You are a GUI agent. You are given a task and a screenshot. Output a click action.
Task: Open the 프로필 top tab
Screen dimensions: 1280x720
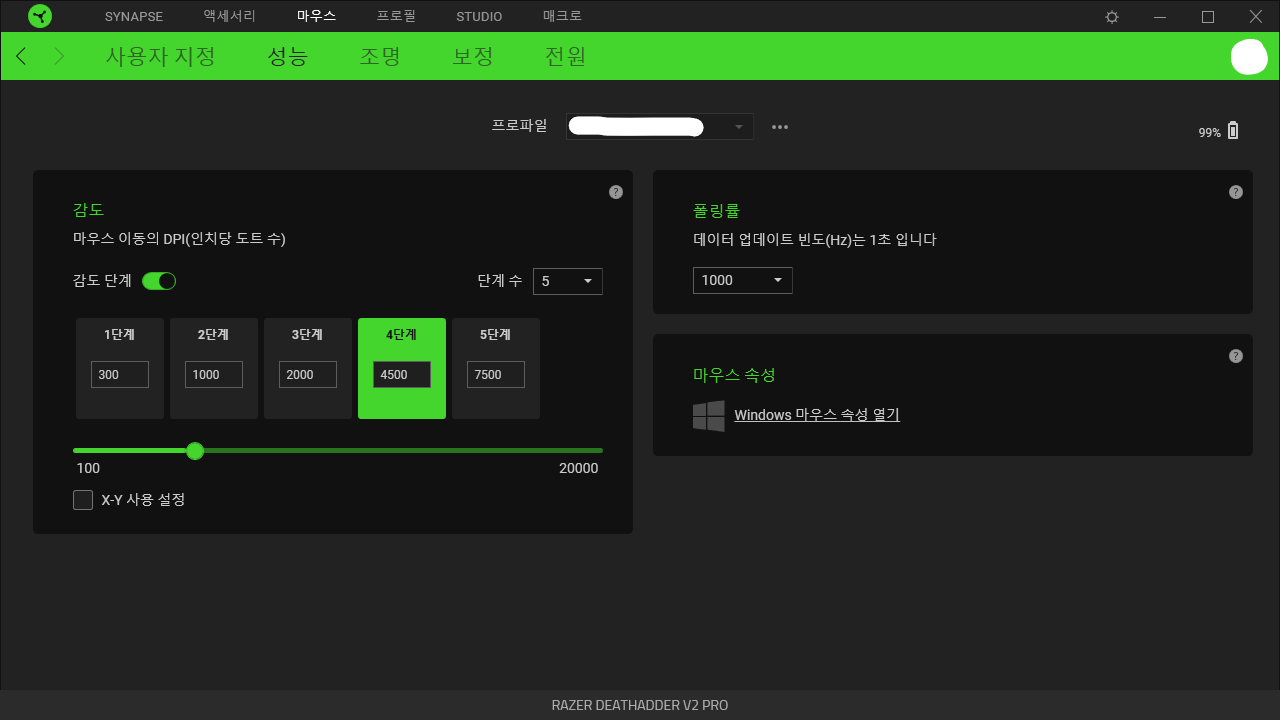pyautogui.click(x=396, y=16)
